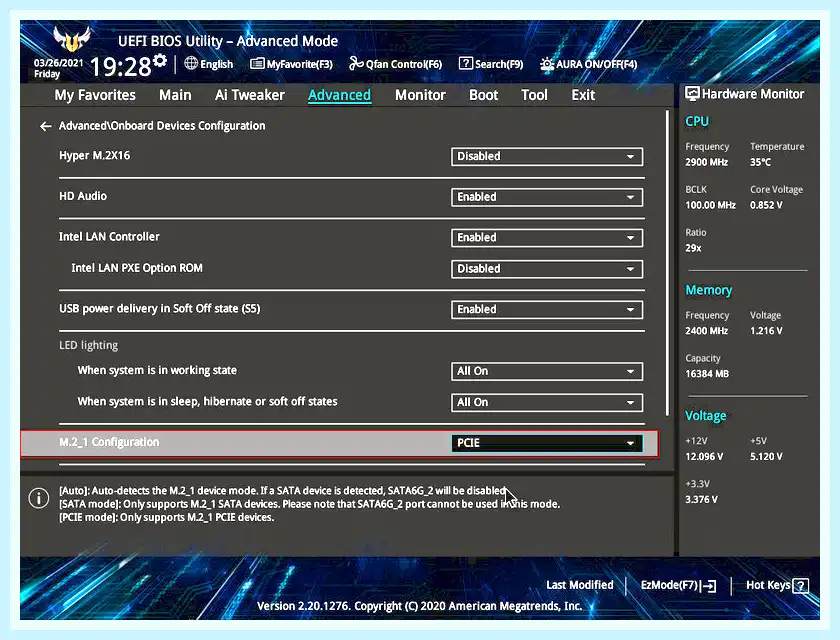
Task: Click the 29x ratio value
Action: [693, 249]
